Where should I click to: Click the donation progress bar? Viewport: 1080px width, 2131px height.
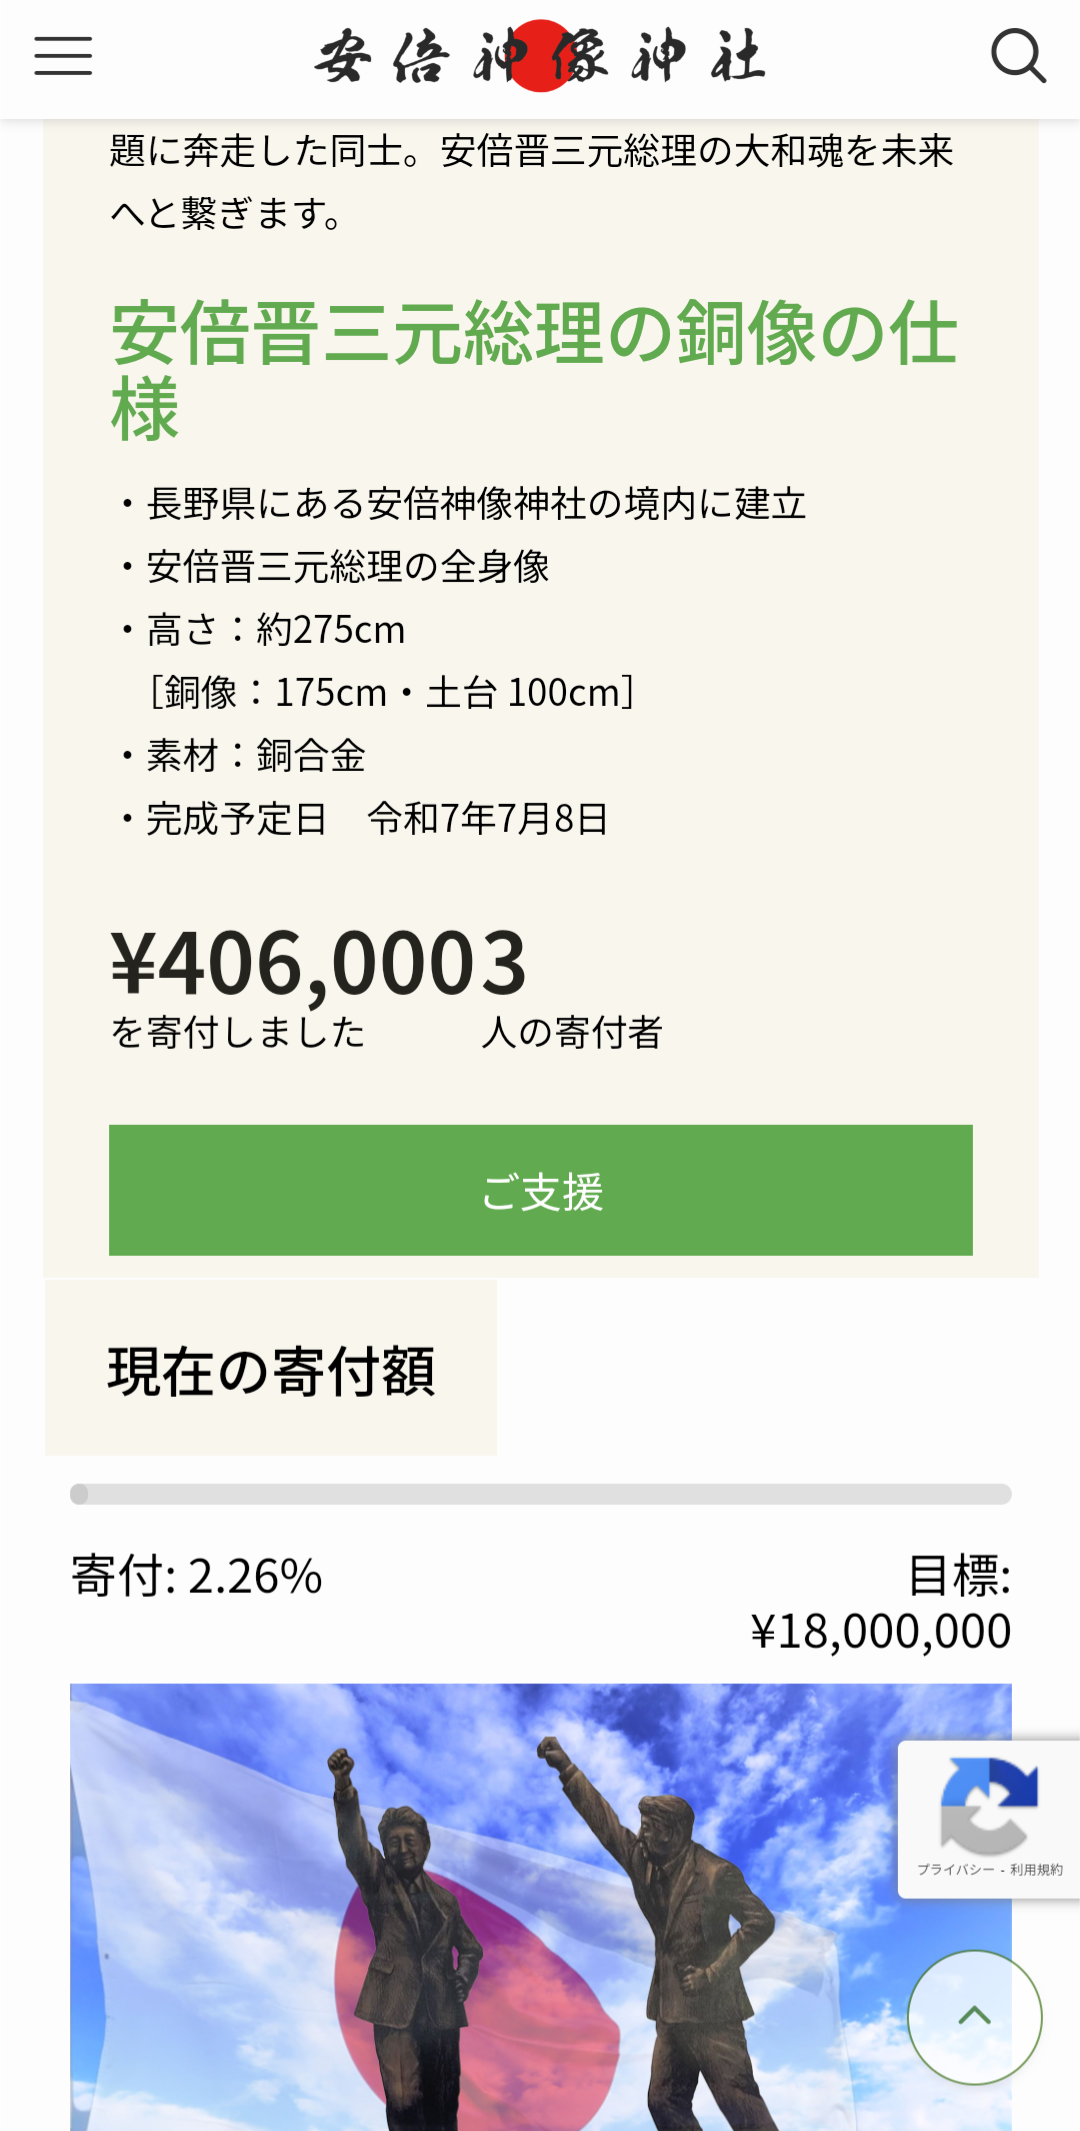540,1494
